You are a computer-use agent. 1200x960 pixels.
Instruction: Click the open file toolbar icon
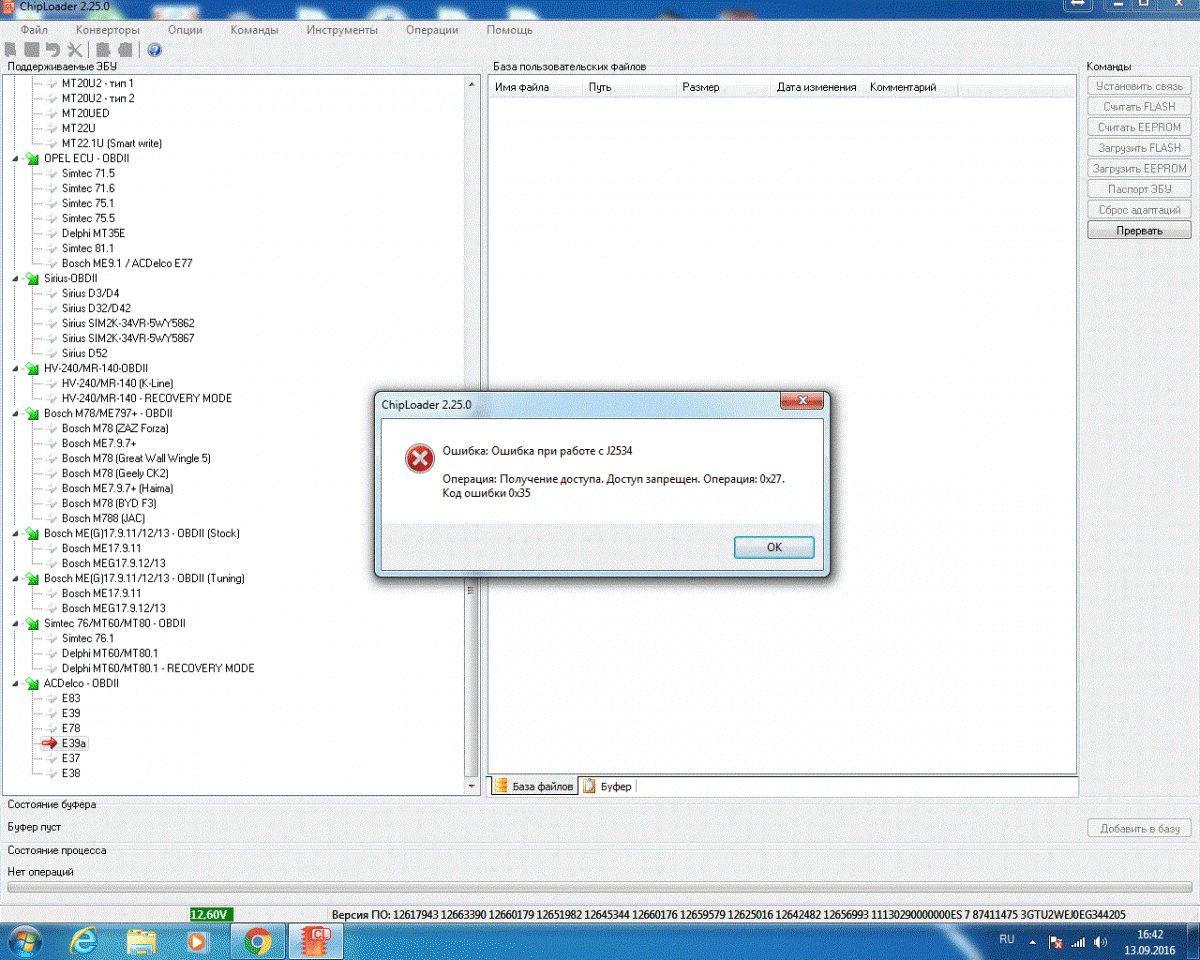pos(12,50)
